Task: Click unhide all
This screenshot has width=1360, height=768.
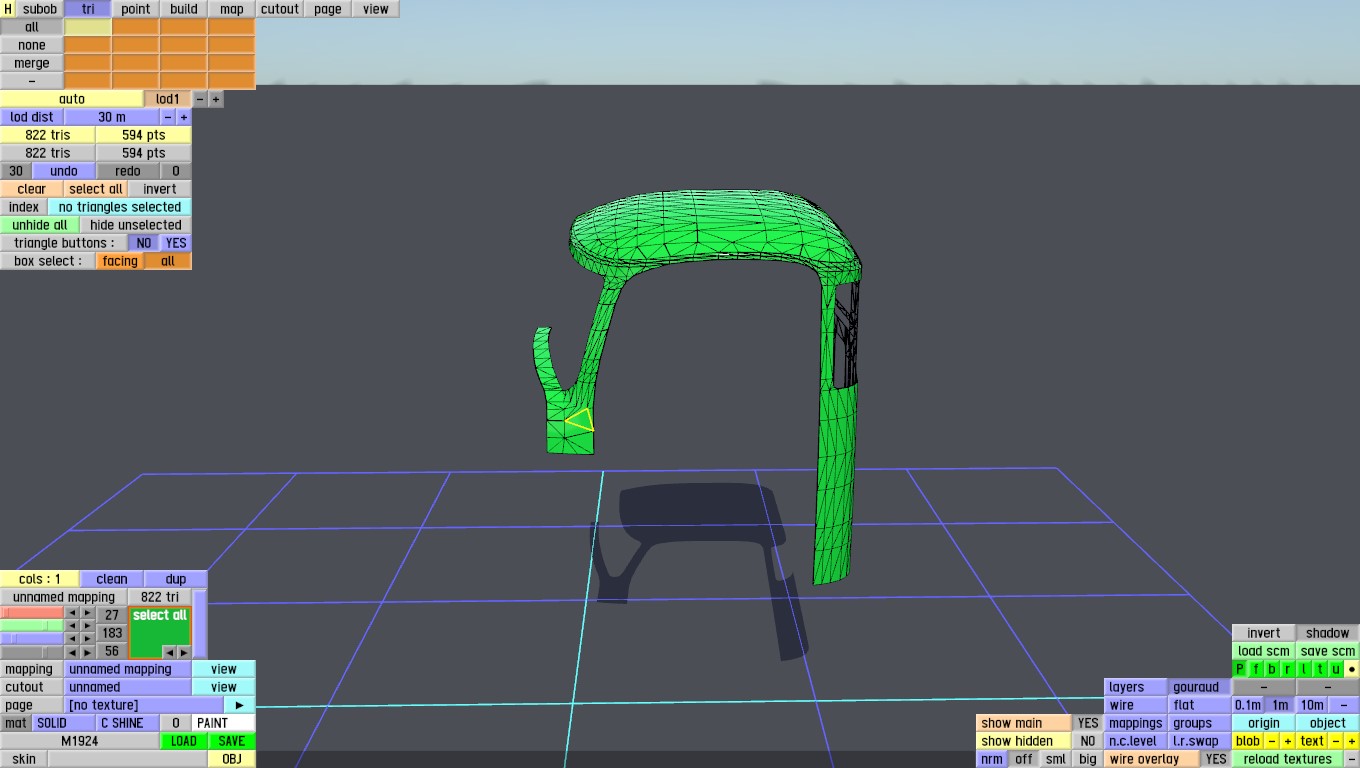Action: pyautogui.click(x=40, y=225)
